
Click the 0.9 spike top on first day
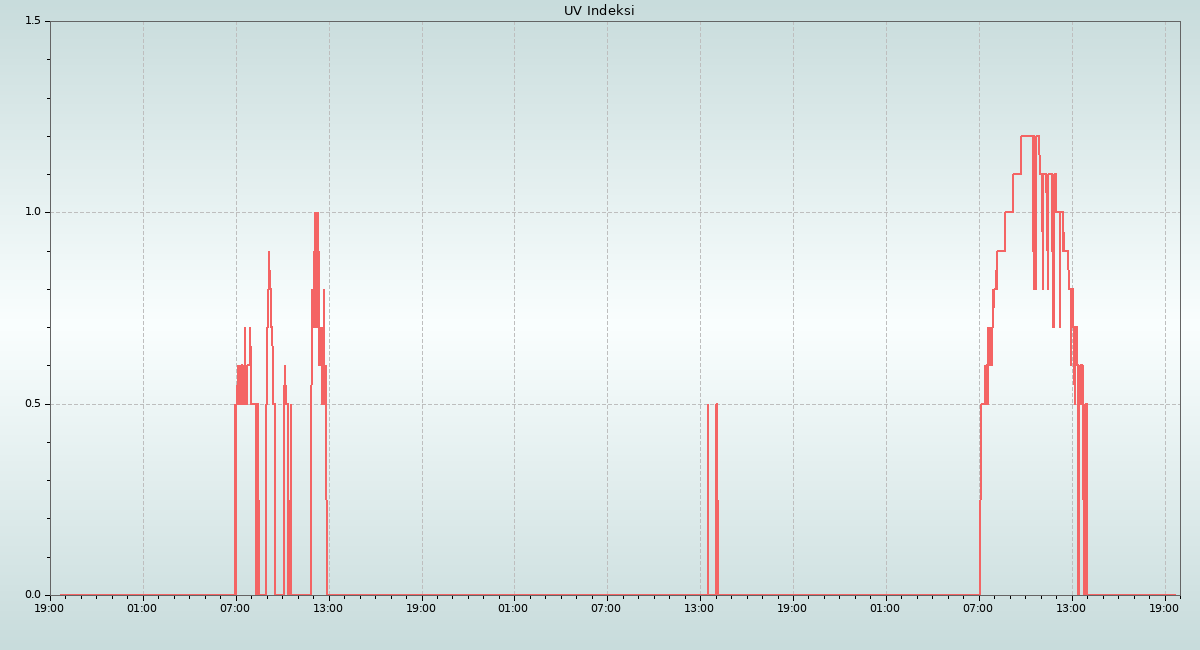(268, 252)
